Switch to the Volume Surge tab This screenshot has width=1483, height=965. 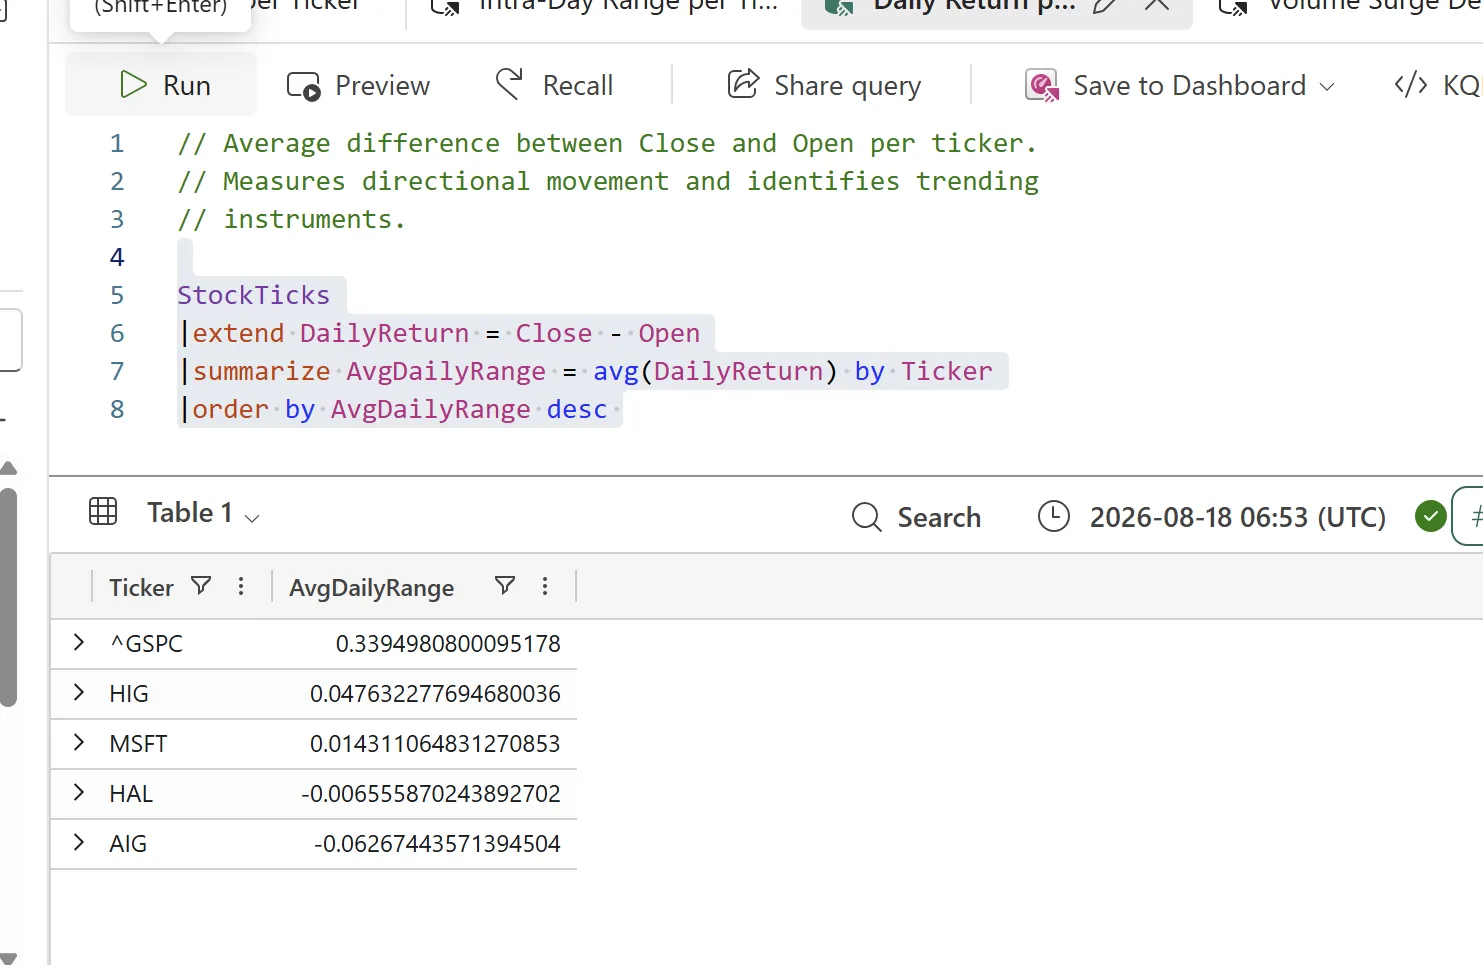pyautogui.click(x=1350, y=6)
